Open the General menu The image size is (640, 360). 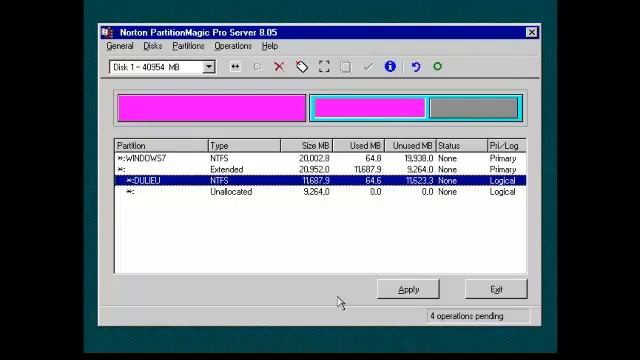tap(120, 46)
